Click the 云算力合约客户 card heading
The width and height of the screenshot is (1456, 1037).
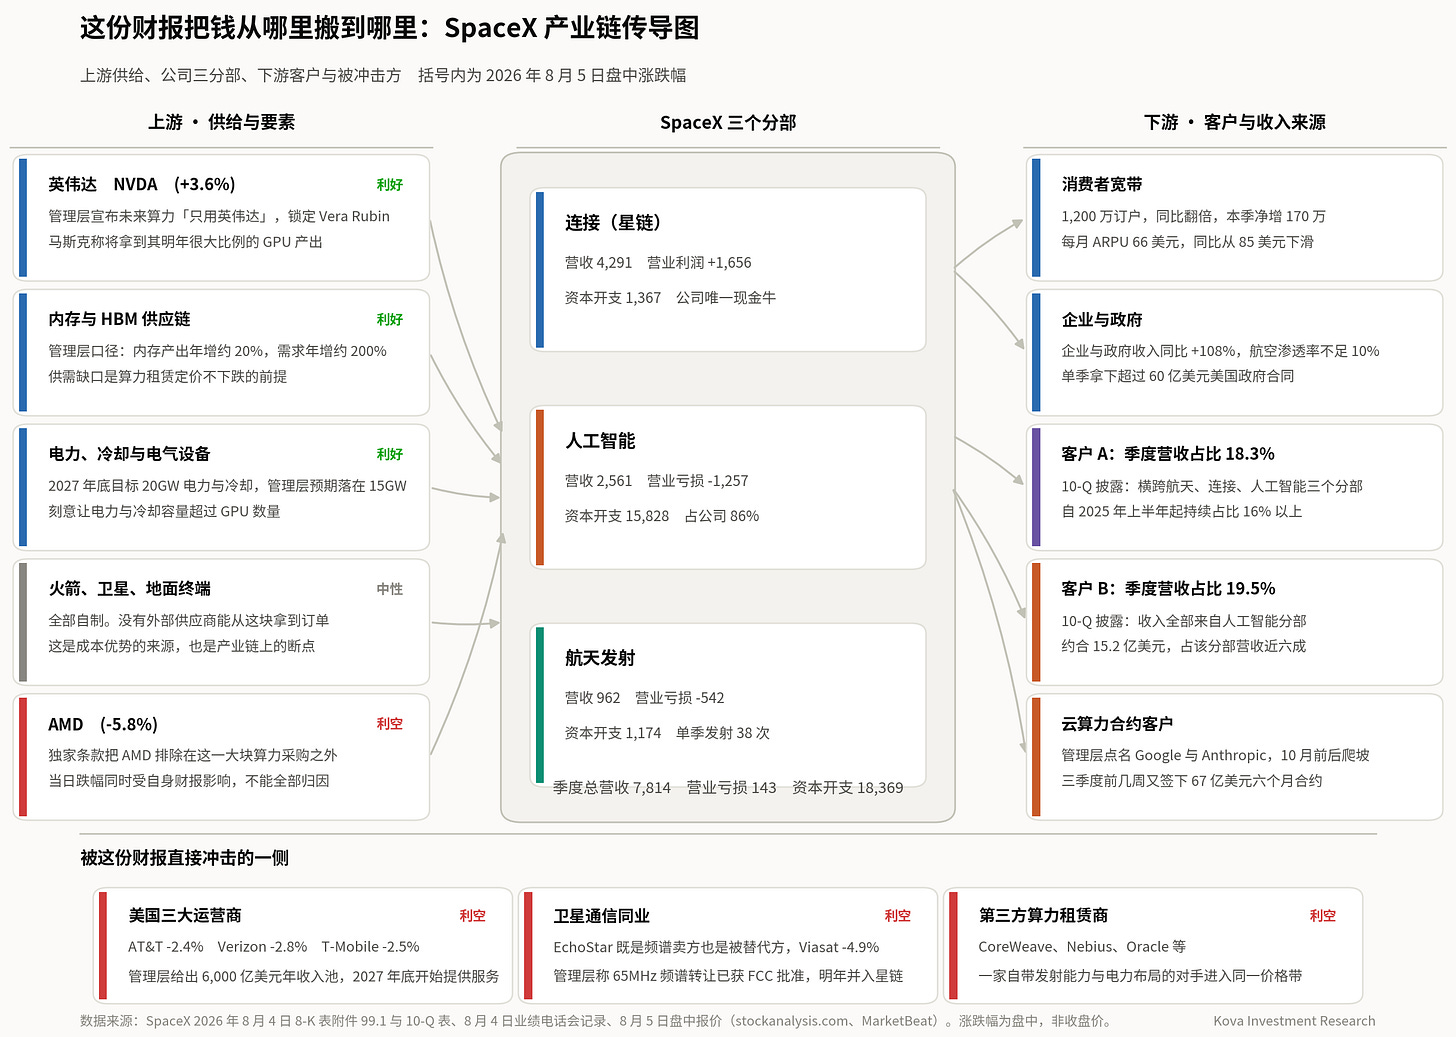1117,724
